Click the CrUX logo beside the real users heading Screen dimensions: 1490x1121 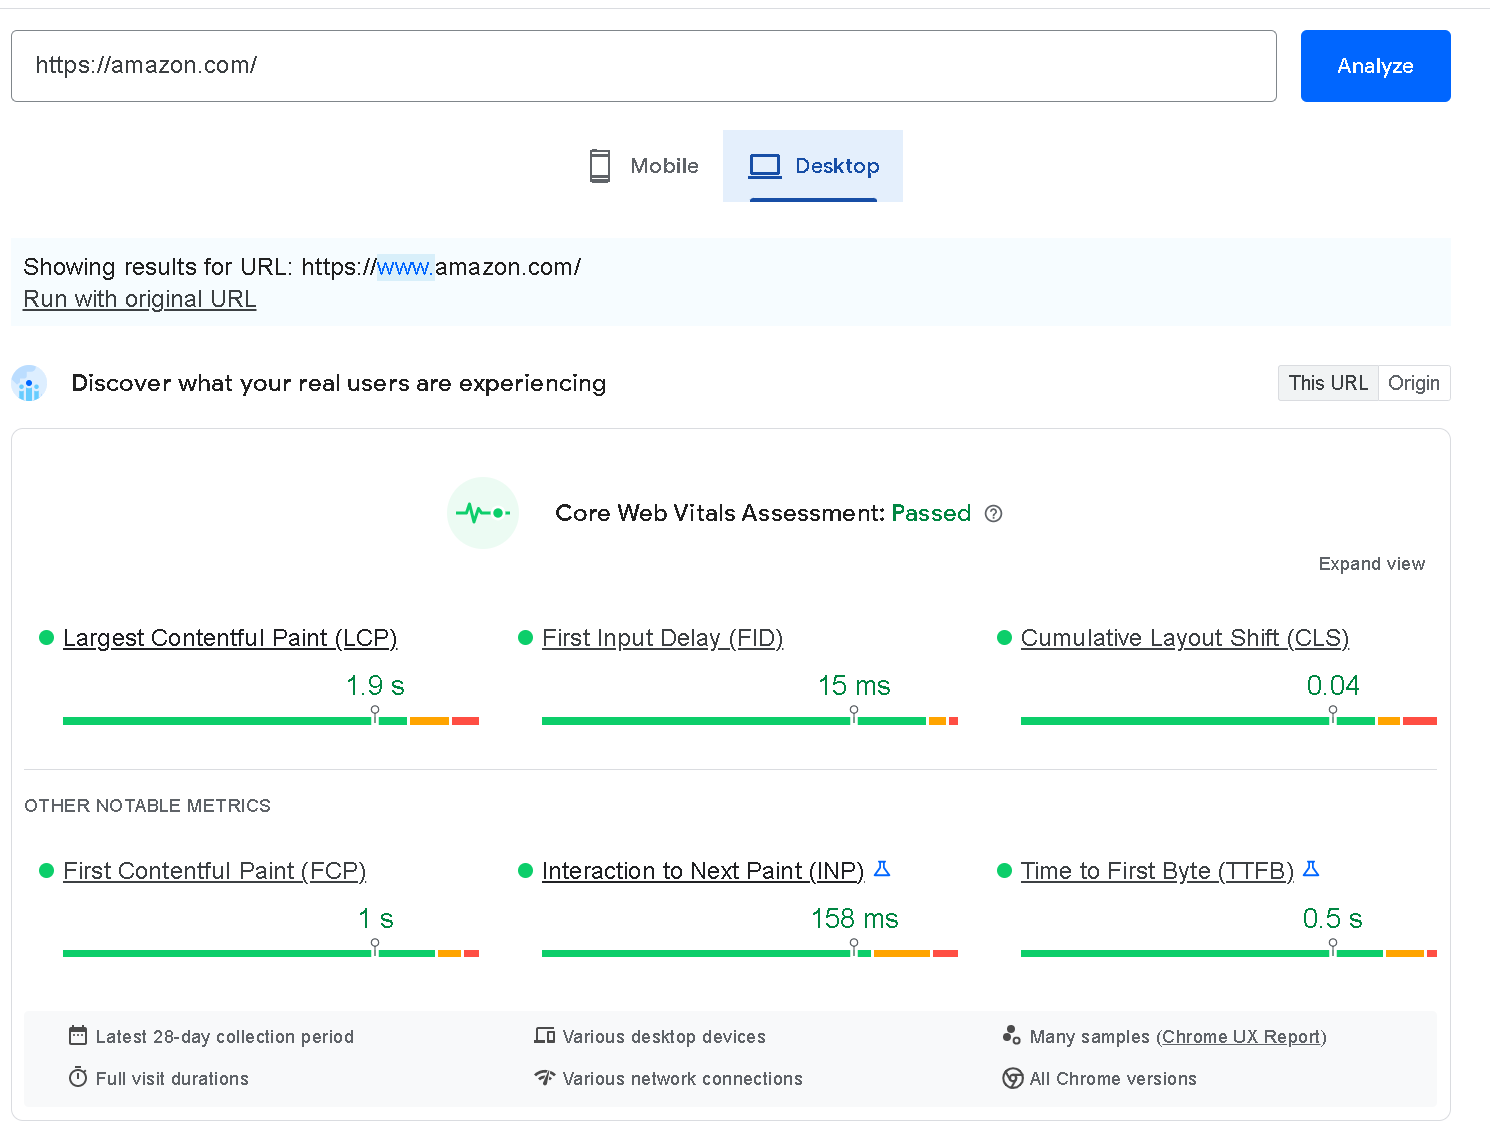(29, 383)
